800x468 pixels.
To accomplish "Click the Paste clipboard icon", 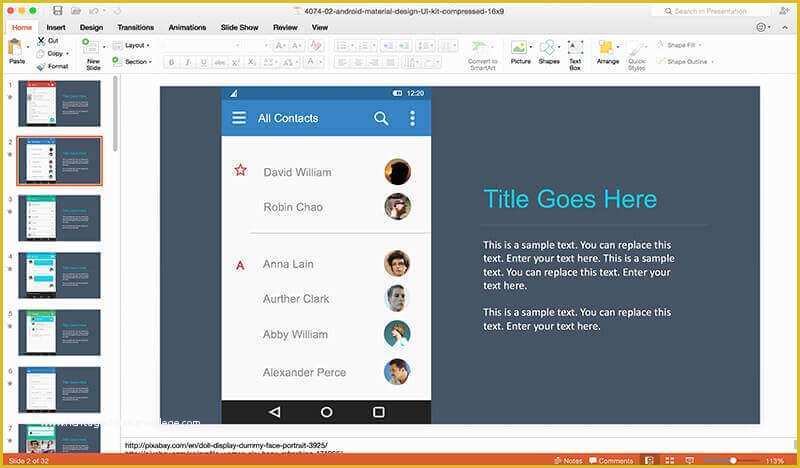I will click(15, 48).
